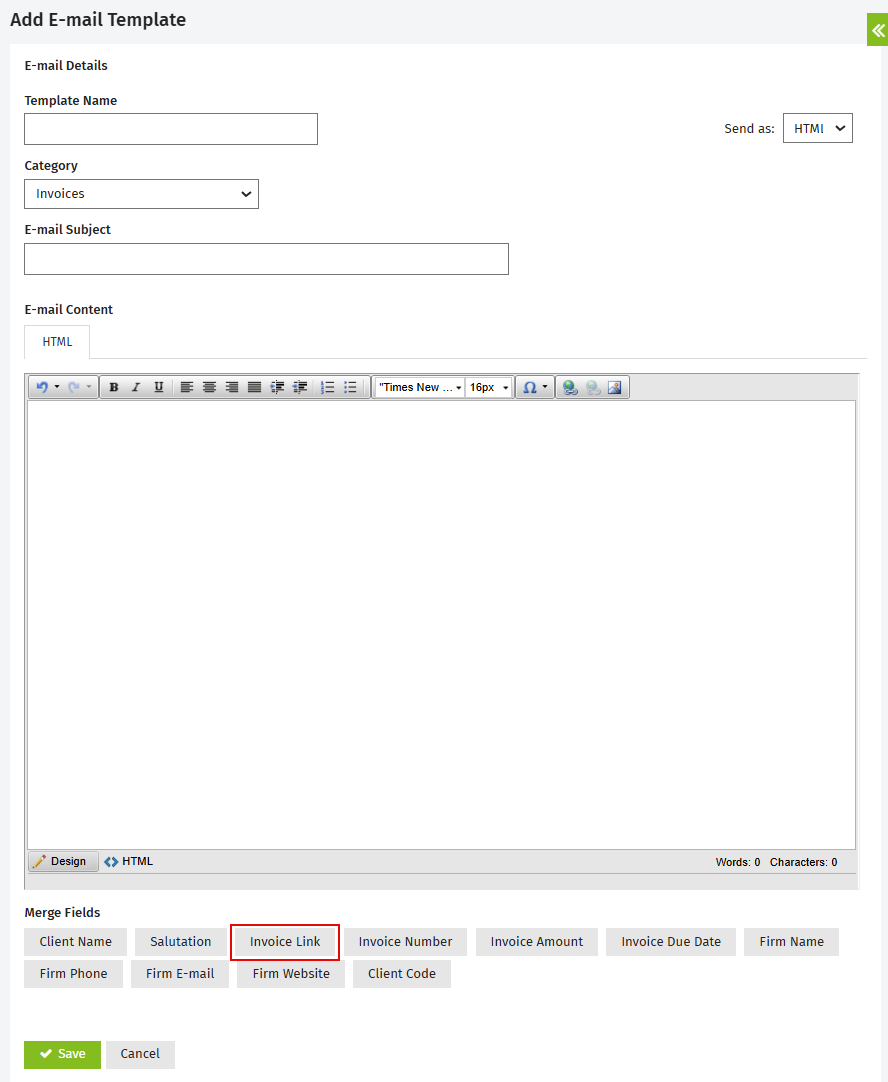Collapse panel with green double-chevron icon
Screen dimensions: 888x1082
click(x=878, y=30)
